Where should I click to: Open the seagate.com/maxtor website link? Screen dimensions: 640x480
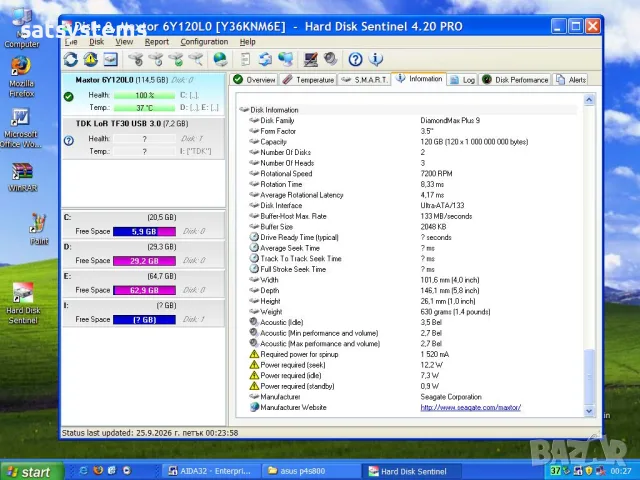coord(470,407)
